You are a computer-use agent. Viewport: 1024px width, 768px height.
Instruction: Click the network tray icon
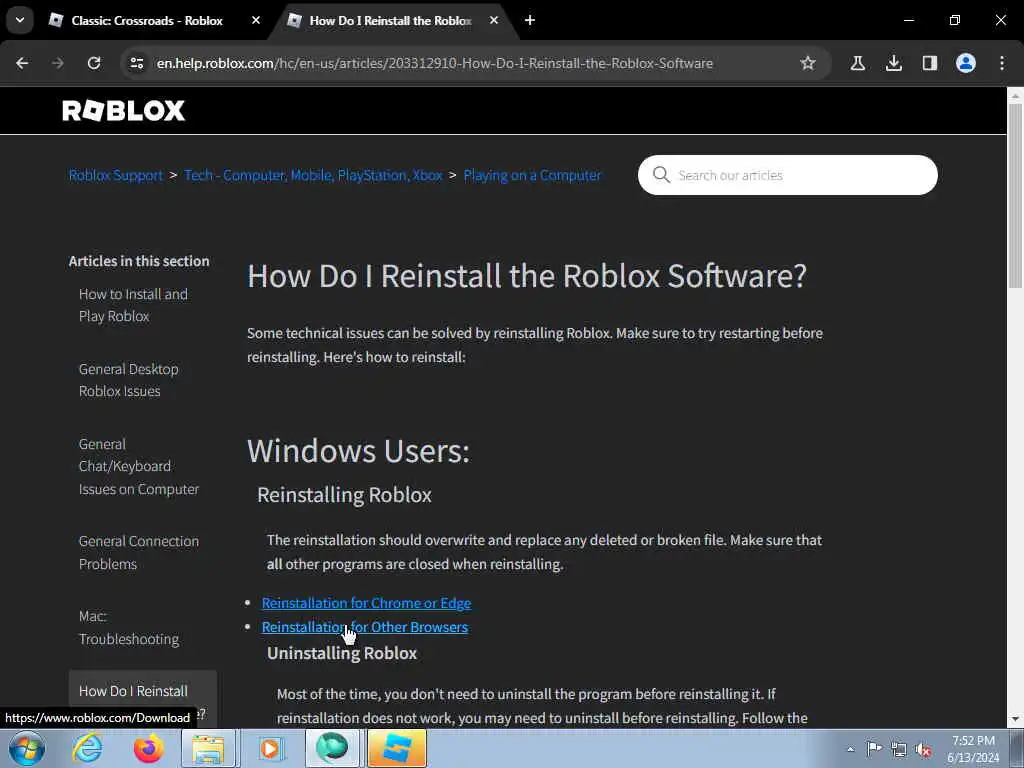899,749
